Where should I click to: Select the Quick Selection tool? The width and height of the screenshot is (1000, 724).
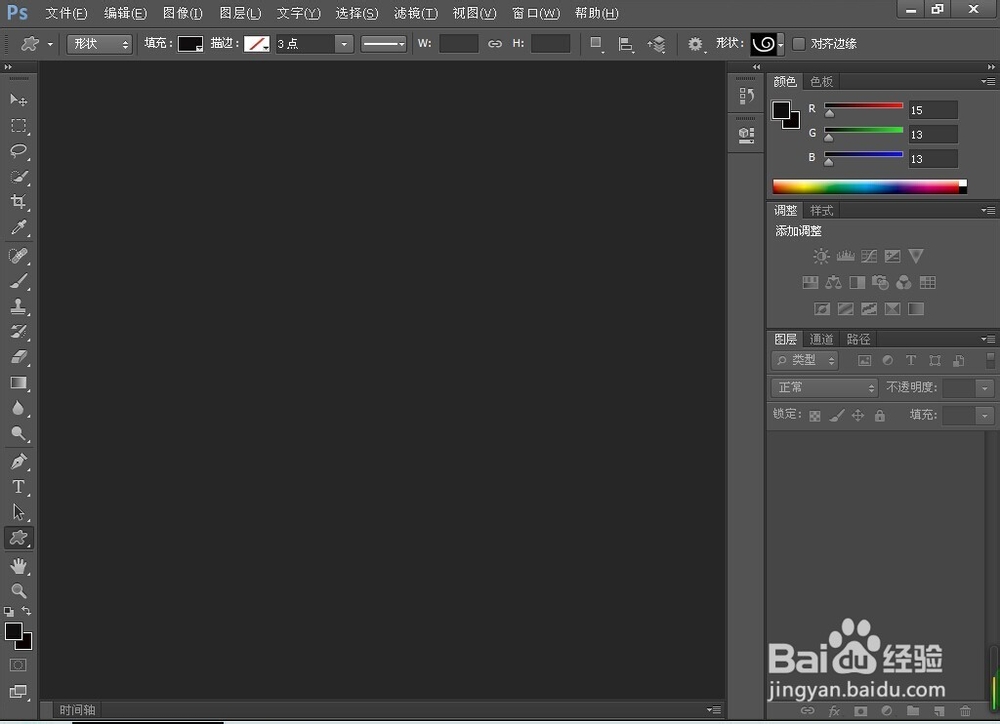coord(18,177)
